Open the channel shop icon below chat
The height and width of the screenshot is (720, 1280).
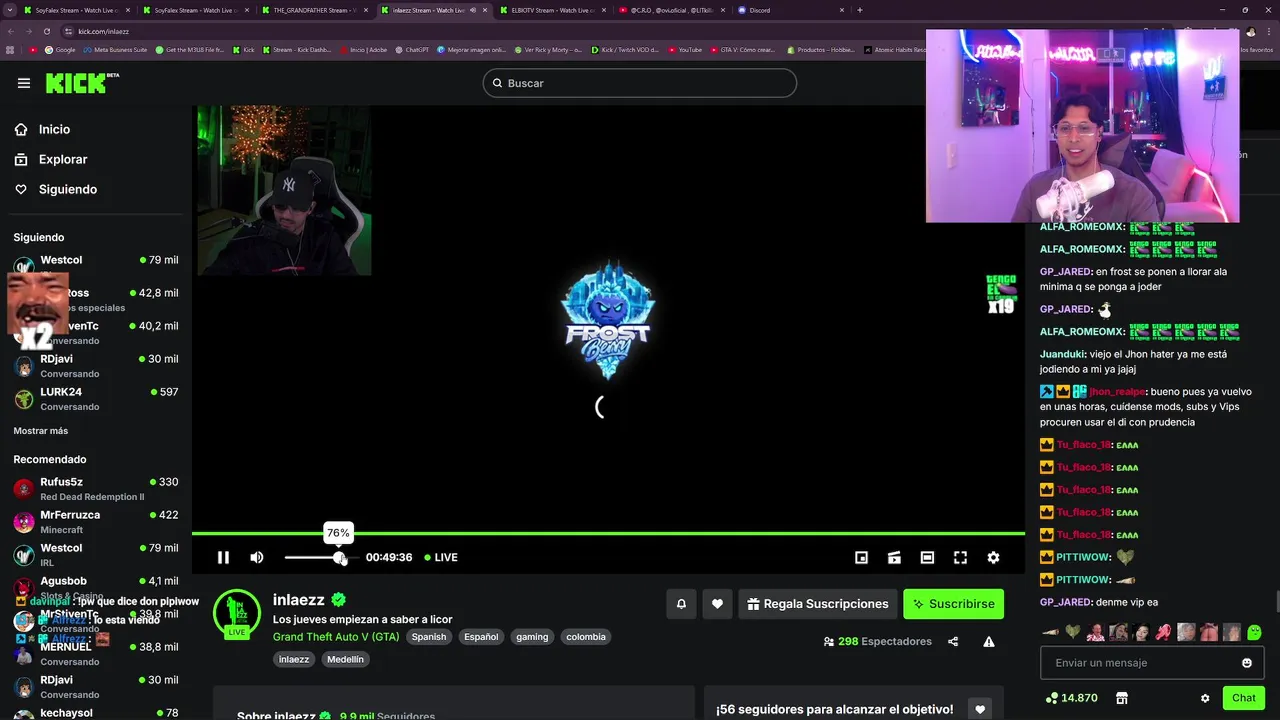1122,698
